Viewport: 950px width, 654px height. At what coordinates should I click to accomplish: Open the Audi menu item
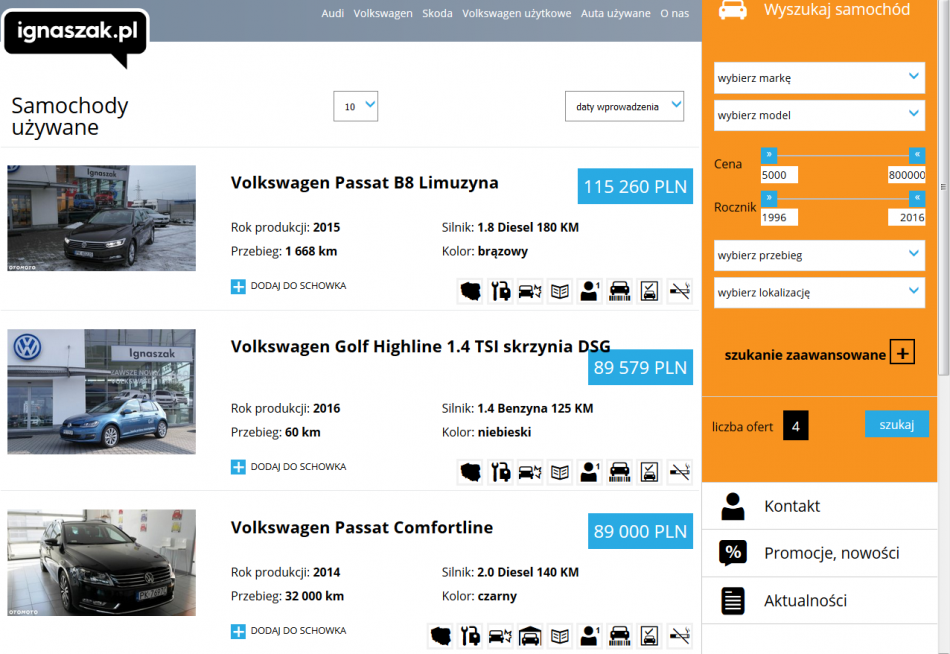tap(333, 13)
